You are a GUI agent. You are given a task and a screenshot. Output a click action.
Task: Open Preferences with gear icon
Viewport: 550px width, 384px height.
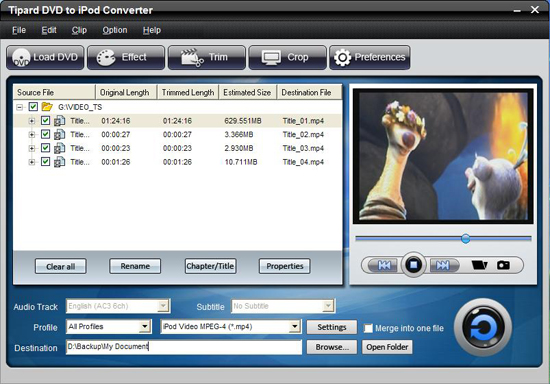370,57
